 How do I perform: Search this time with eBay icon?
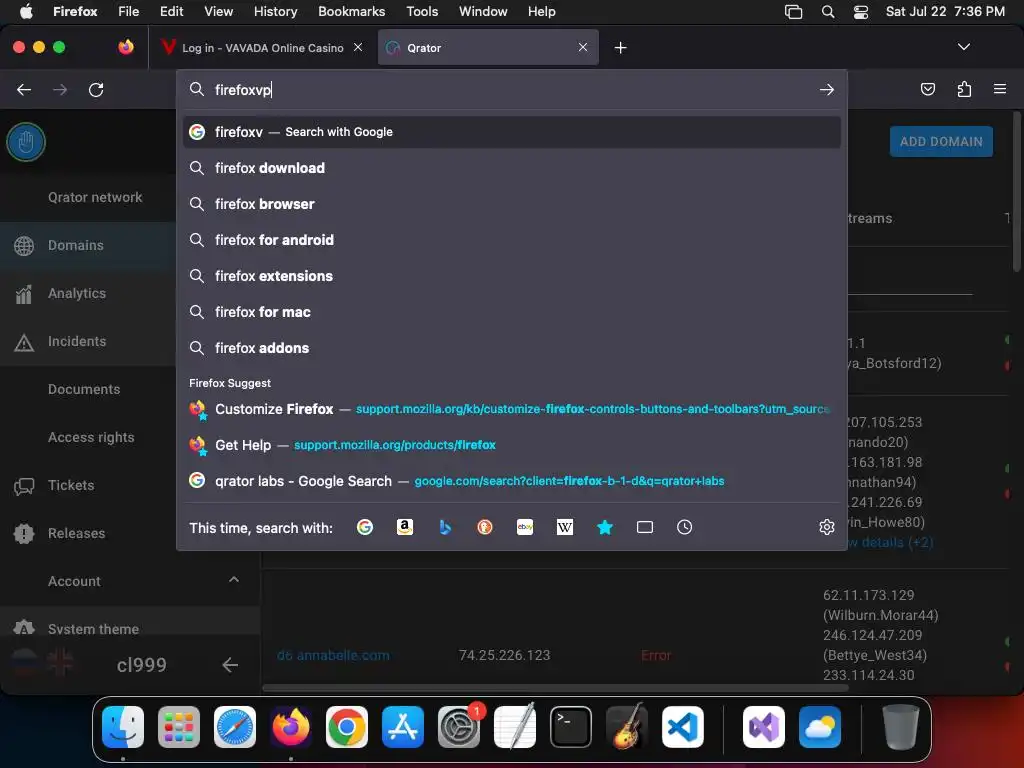[x=525, y=527]
